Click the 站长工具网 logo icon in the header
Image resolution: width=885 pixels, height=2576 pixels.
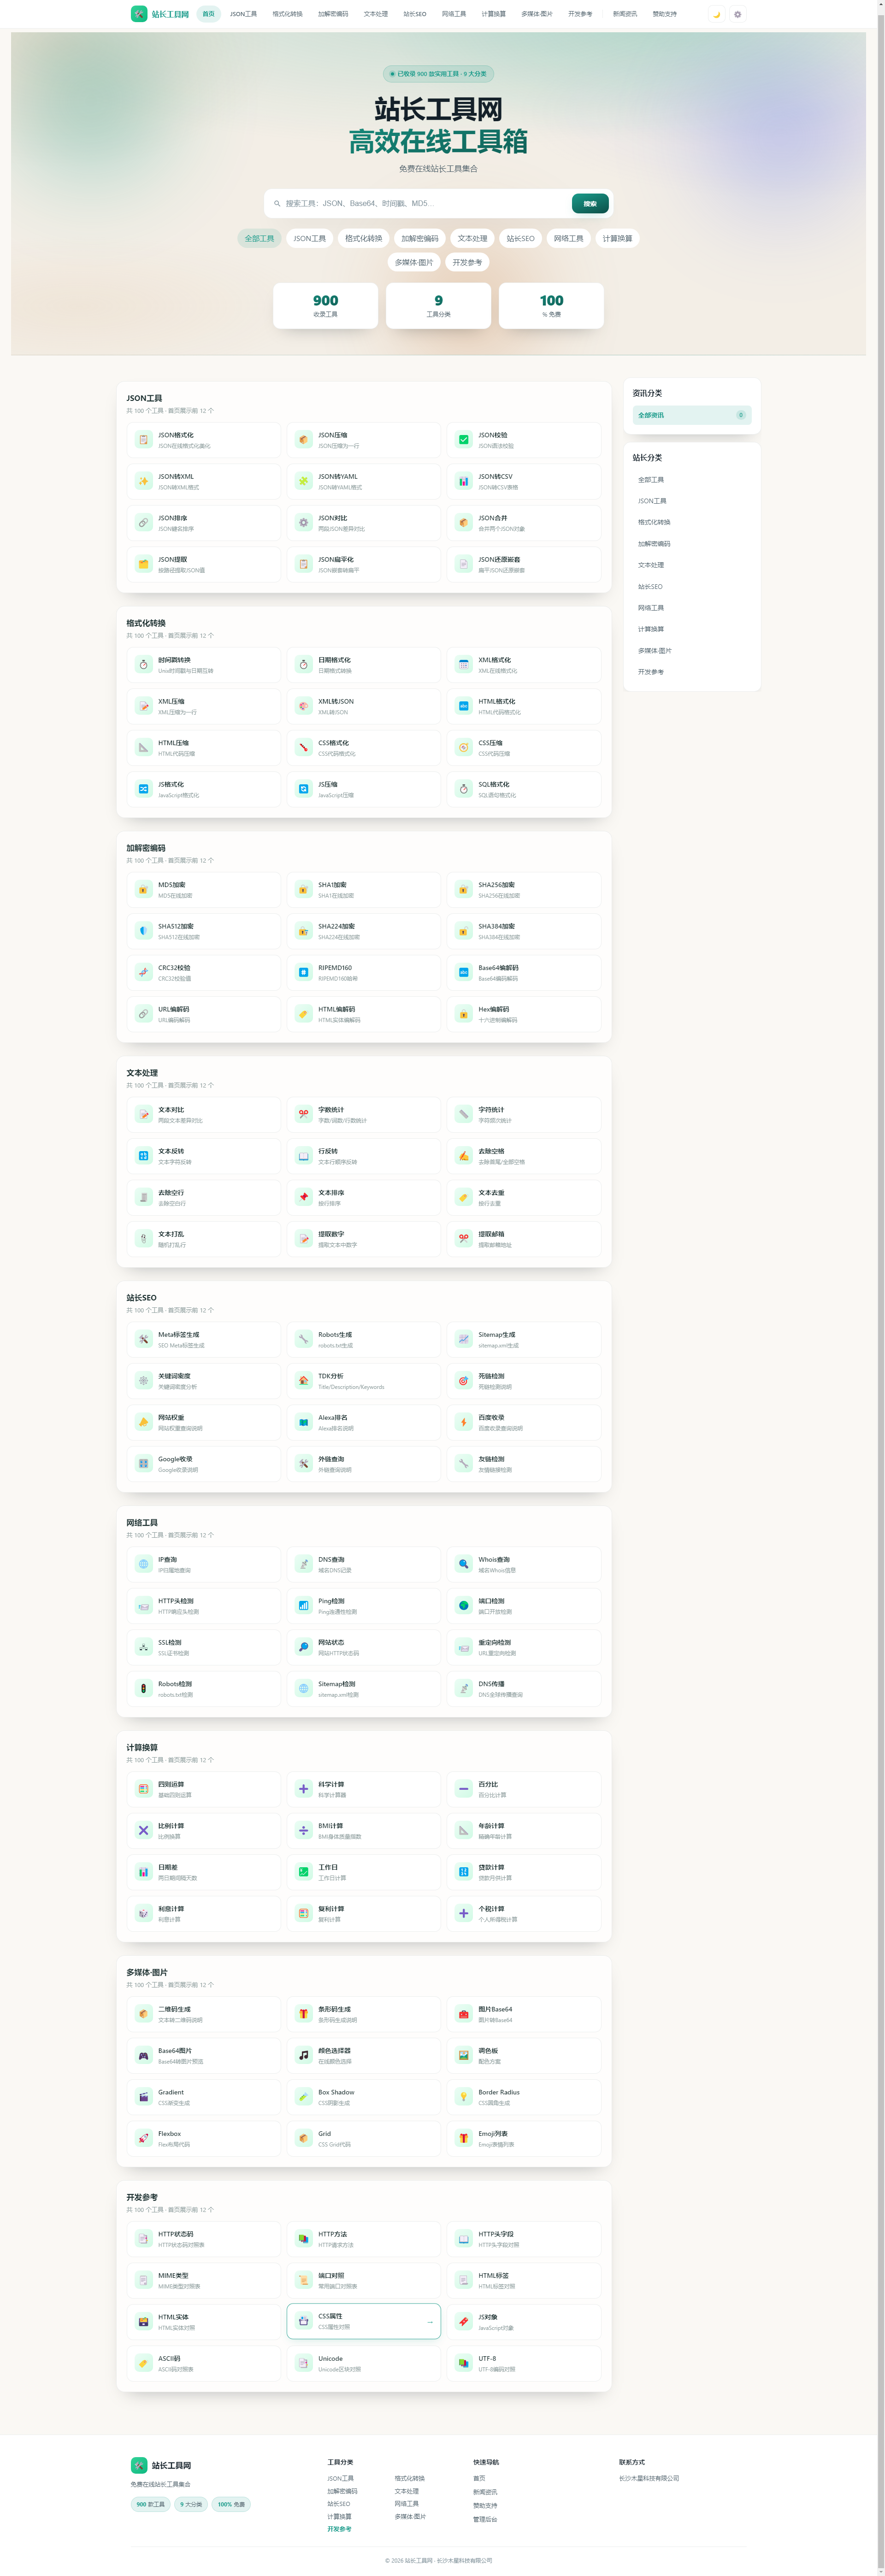click(x=139, y=14)
